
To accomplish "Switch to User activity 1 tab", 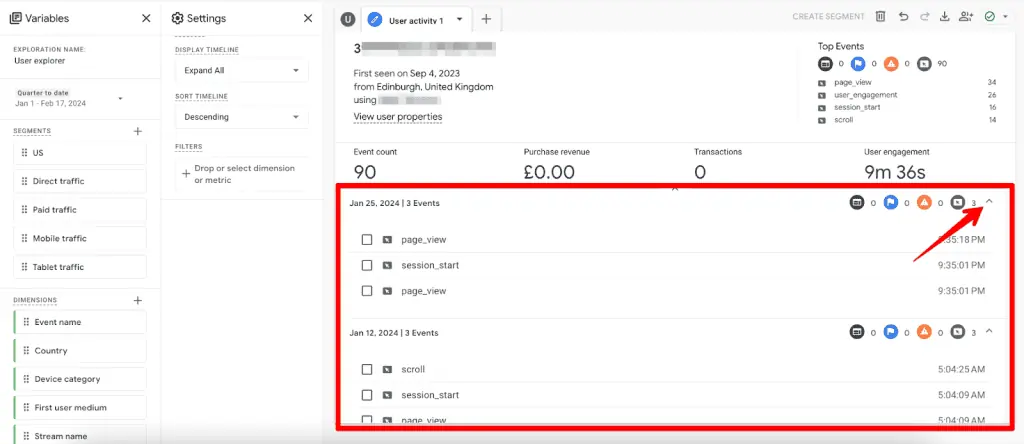I will (x=415, y=20).
